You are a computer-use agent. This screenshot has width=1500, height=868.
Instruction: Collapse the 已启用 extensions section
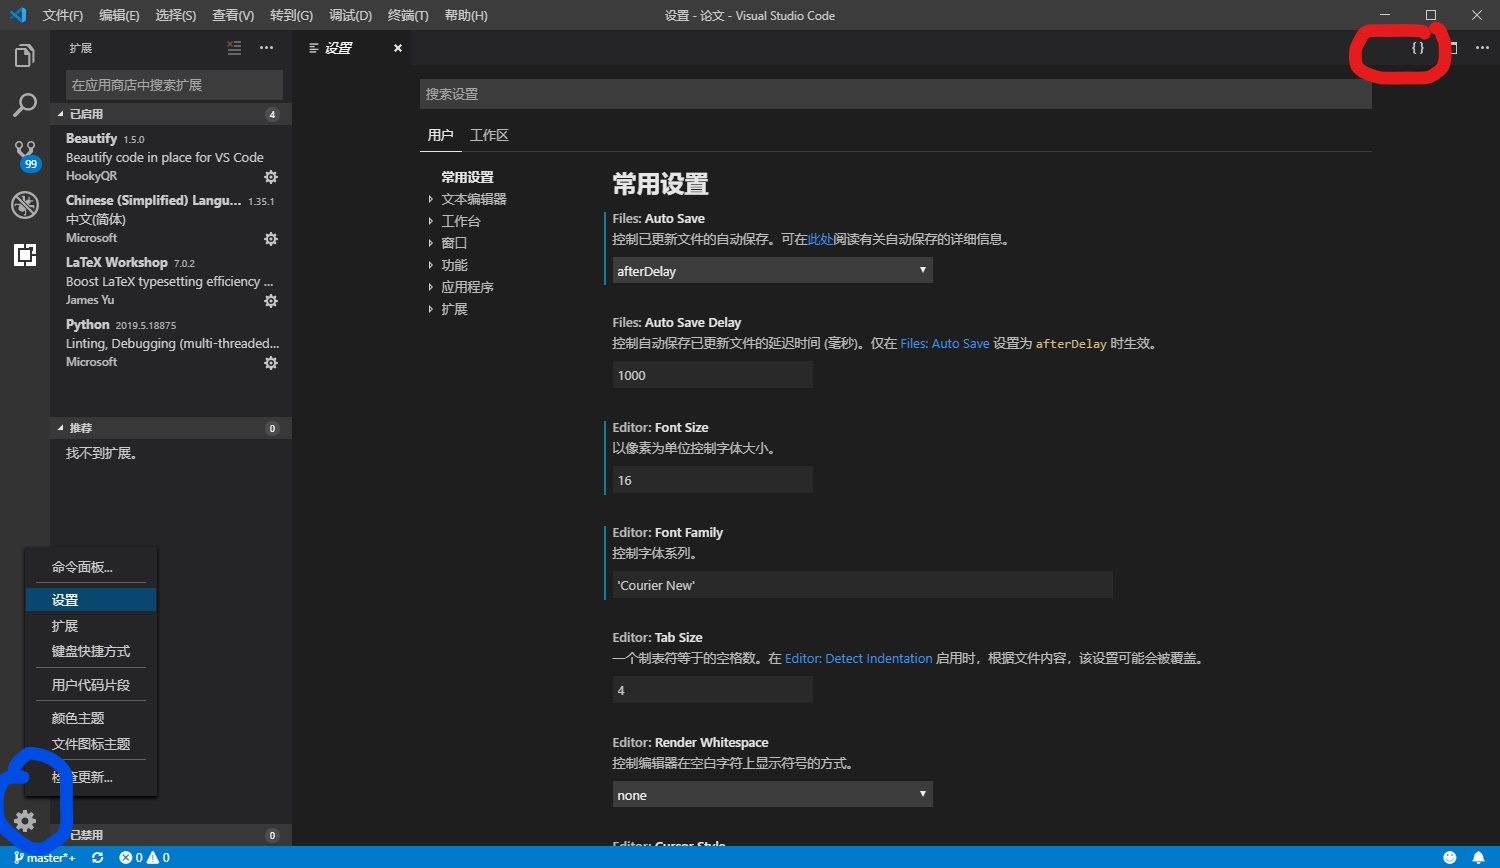171,114
